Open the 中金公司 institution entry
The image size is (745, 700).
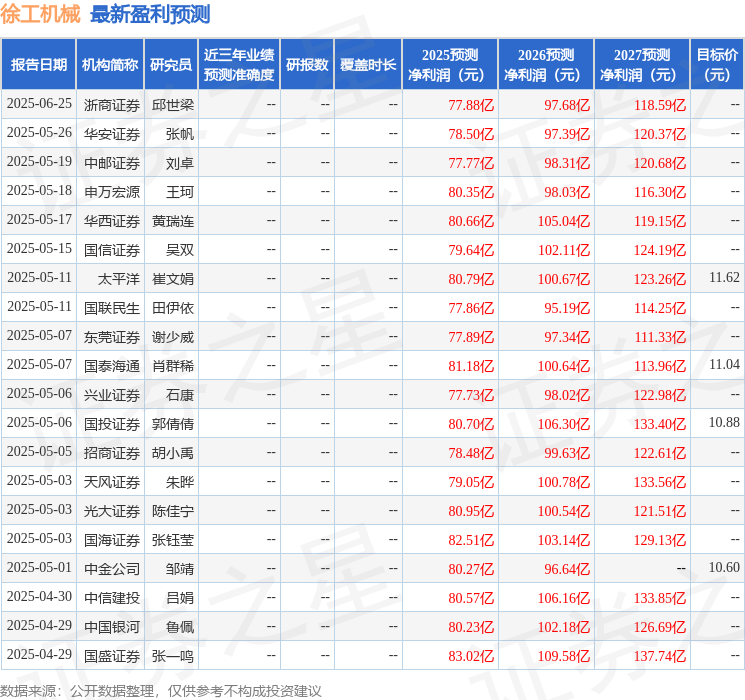coord(112,568)
